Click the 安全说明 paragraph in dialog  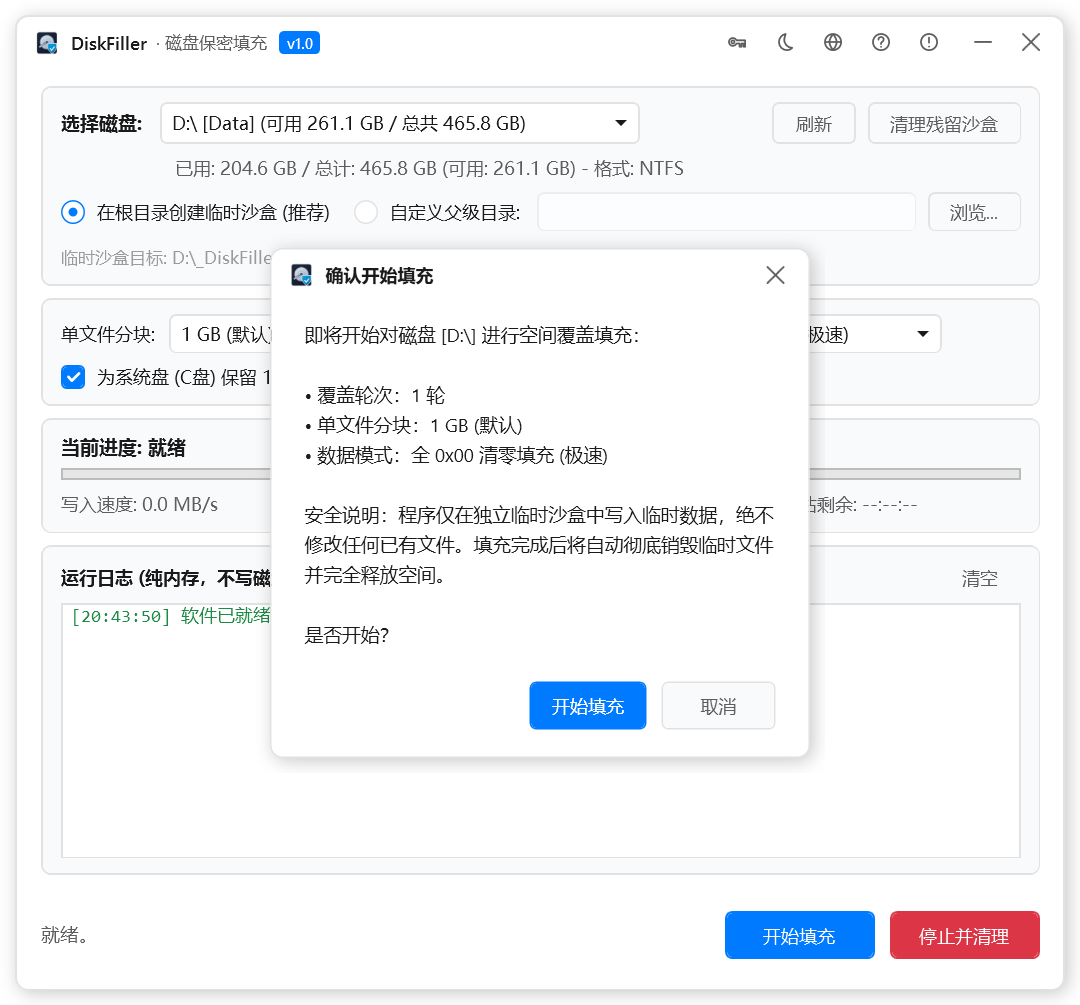[x=539, y=545]
